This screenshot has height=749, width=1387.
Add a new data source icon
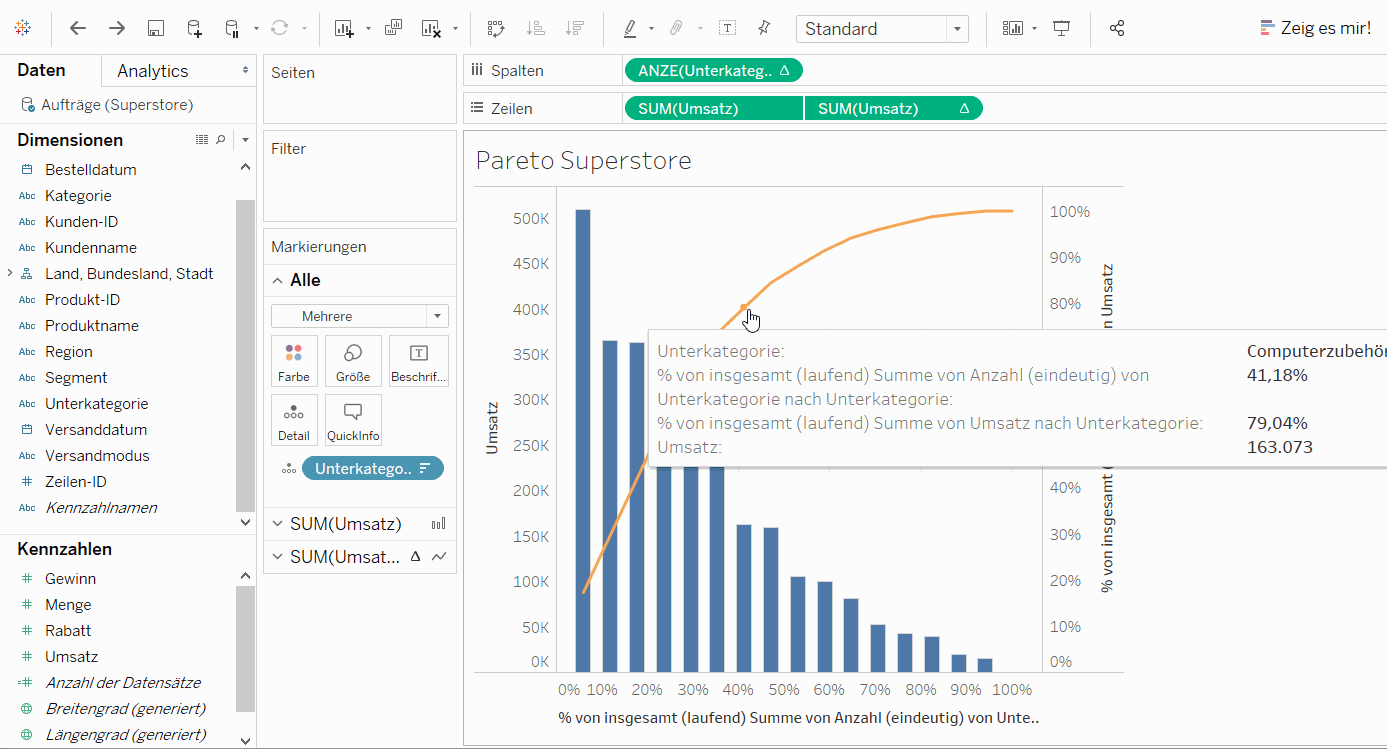(194, 28)
